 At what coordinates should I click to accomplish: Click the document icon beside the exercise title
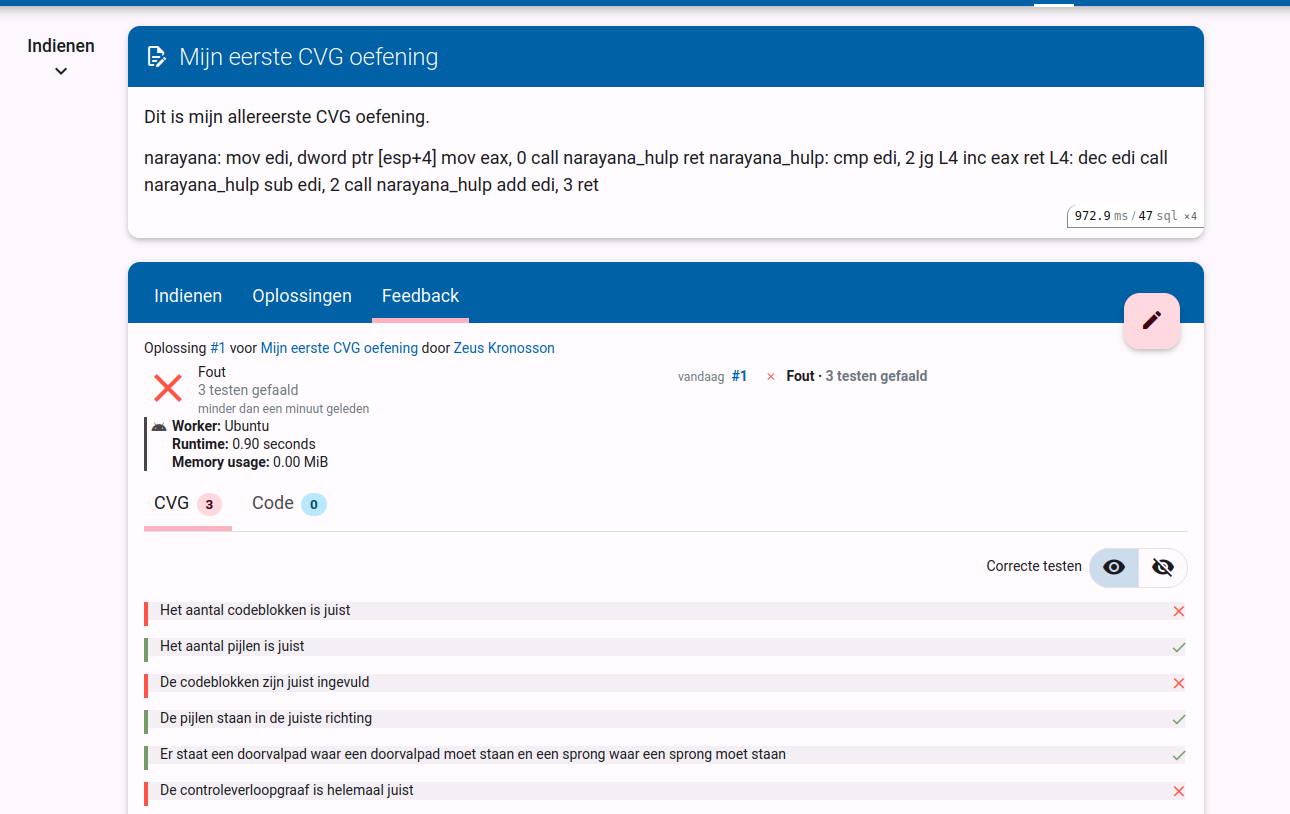click(156, 56)
